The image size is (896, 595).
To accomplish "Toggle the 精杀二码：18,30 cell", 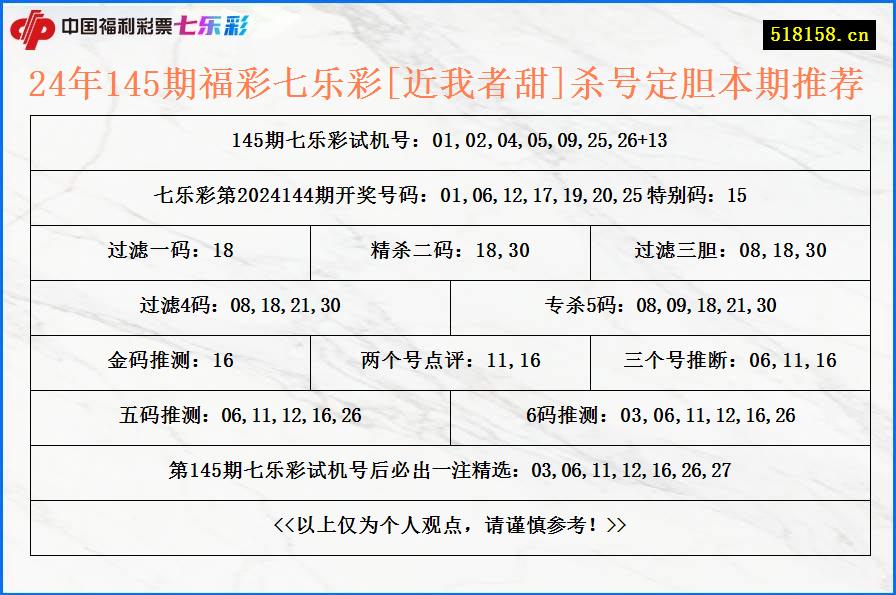I will tap(448, 252).
